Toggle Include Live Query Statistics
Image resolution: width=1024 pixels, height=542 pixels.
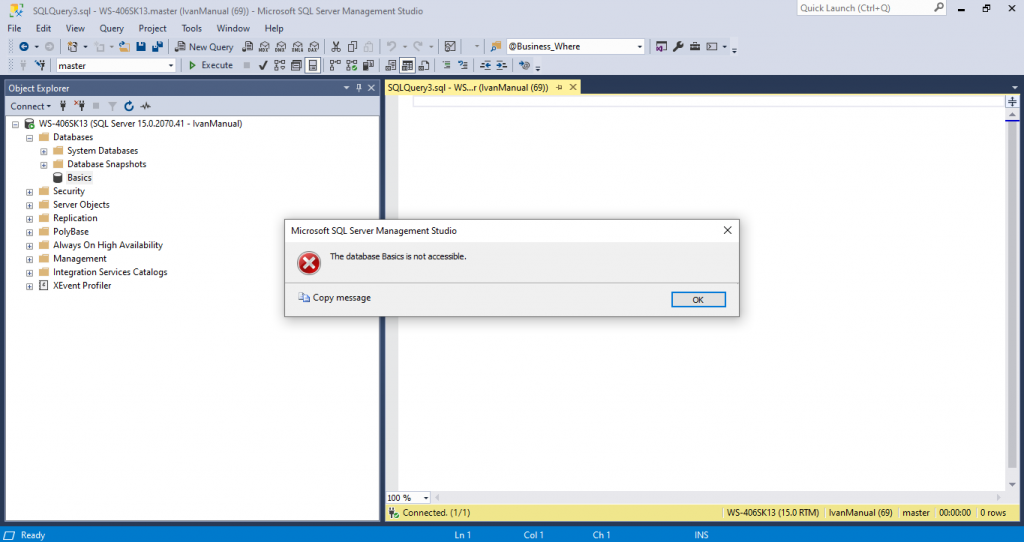click(351, 65)
